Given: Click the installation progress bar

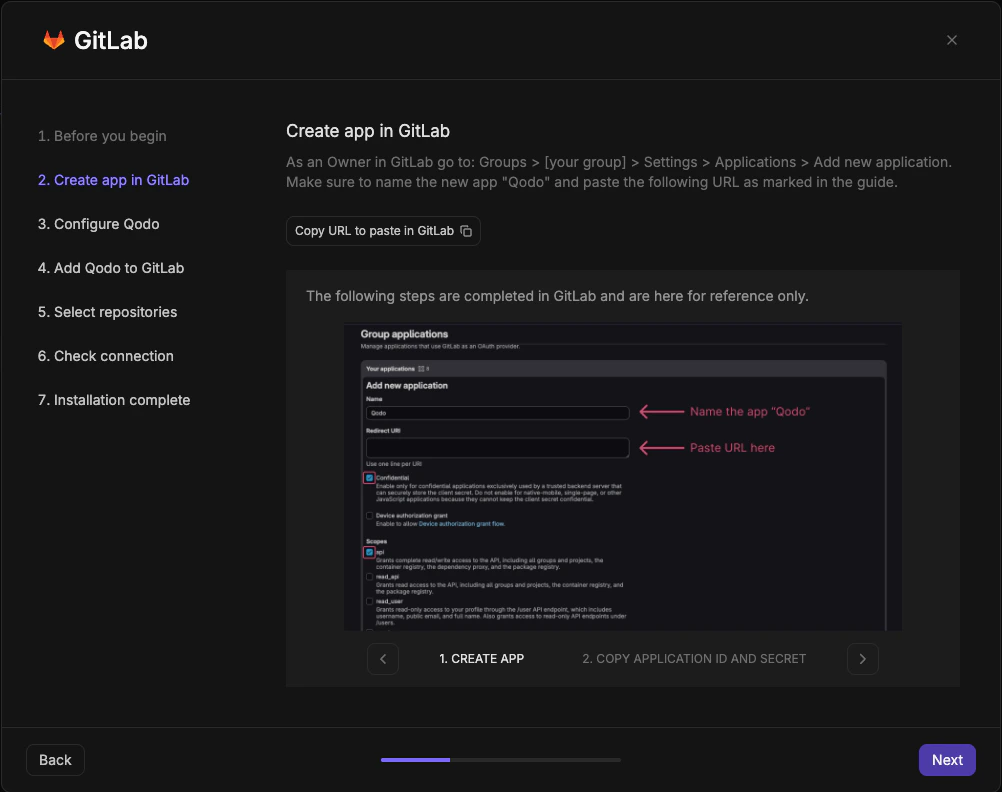Looking at the screenshot, I should [x=500, y=760].
